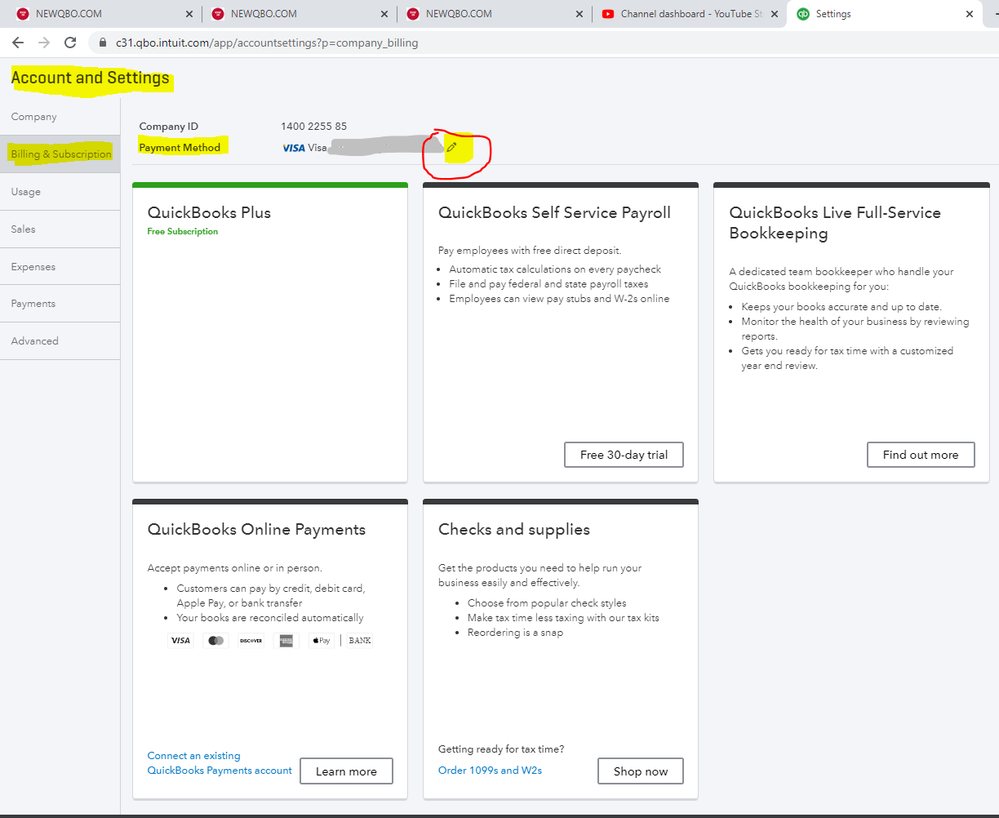
Task: Click the Checks and supplies card title
Action: (x=514, y=529)
